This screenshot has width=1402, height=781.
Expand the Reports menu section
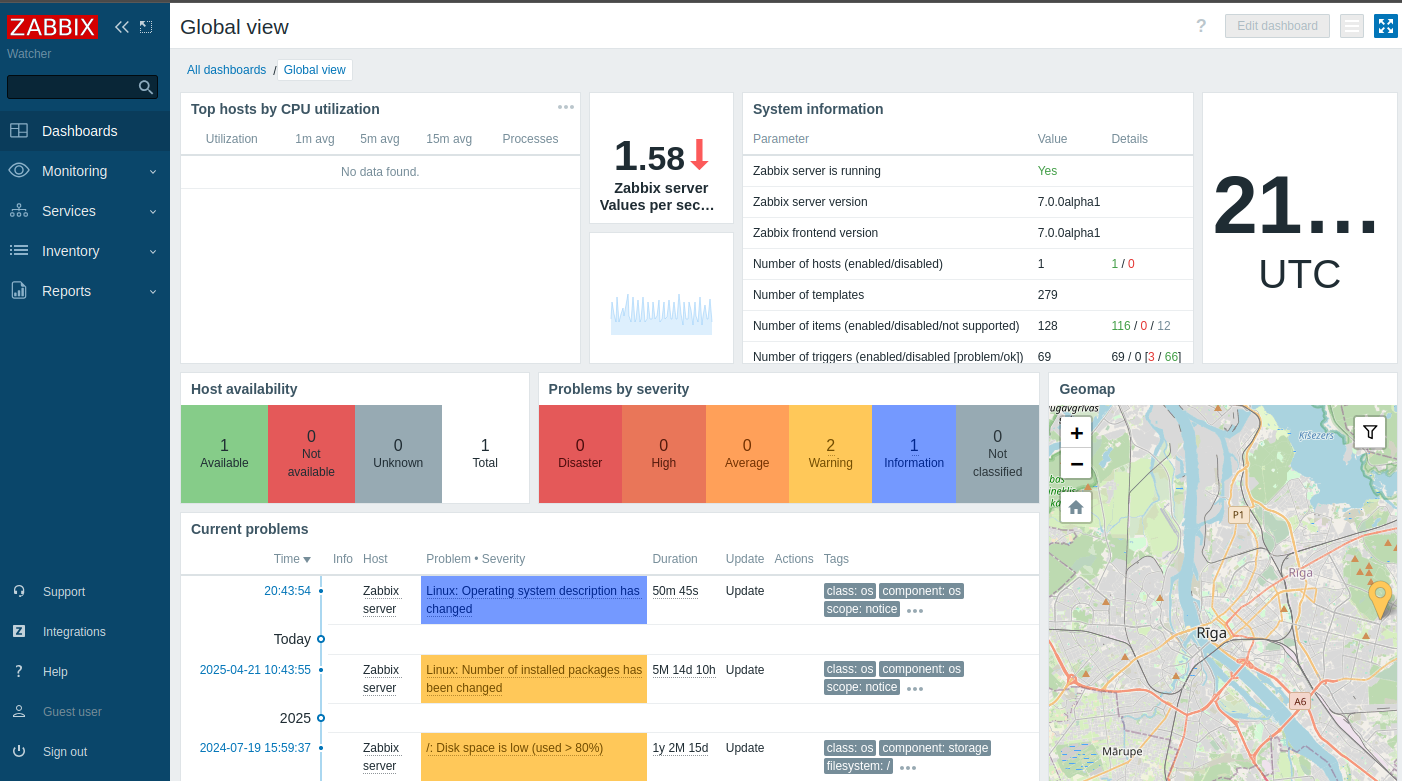[x=85, y=291]
